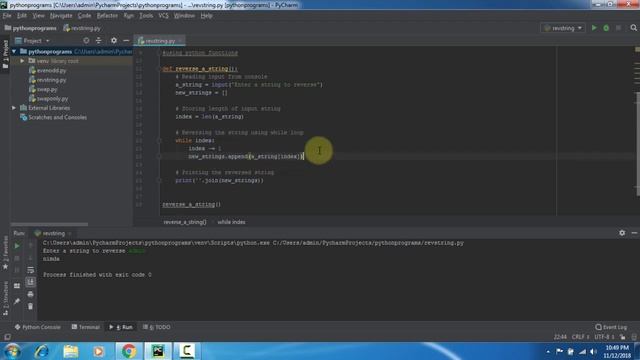Collapse the pythonprograms root folder

[x=14, y=51]
